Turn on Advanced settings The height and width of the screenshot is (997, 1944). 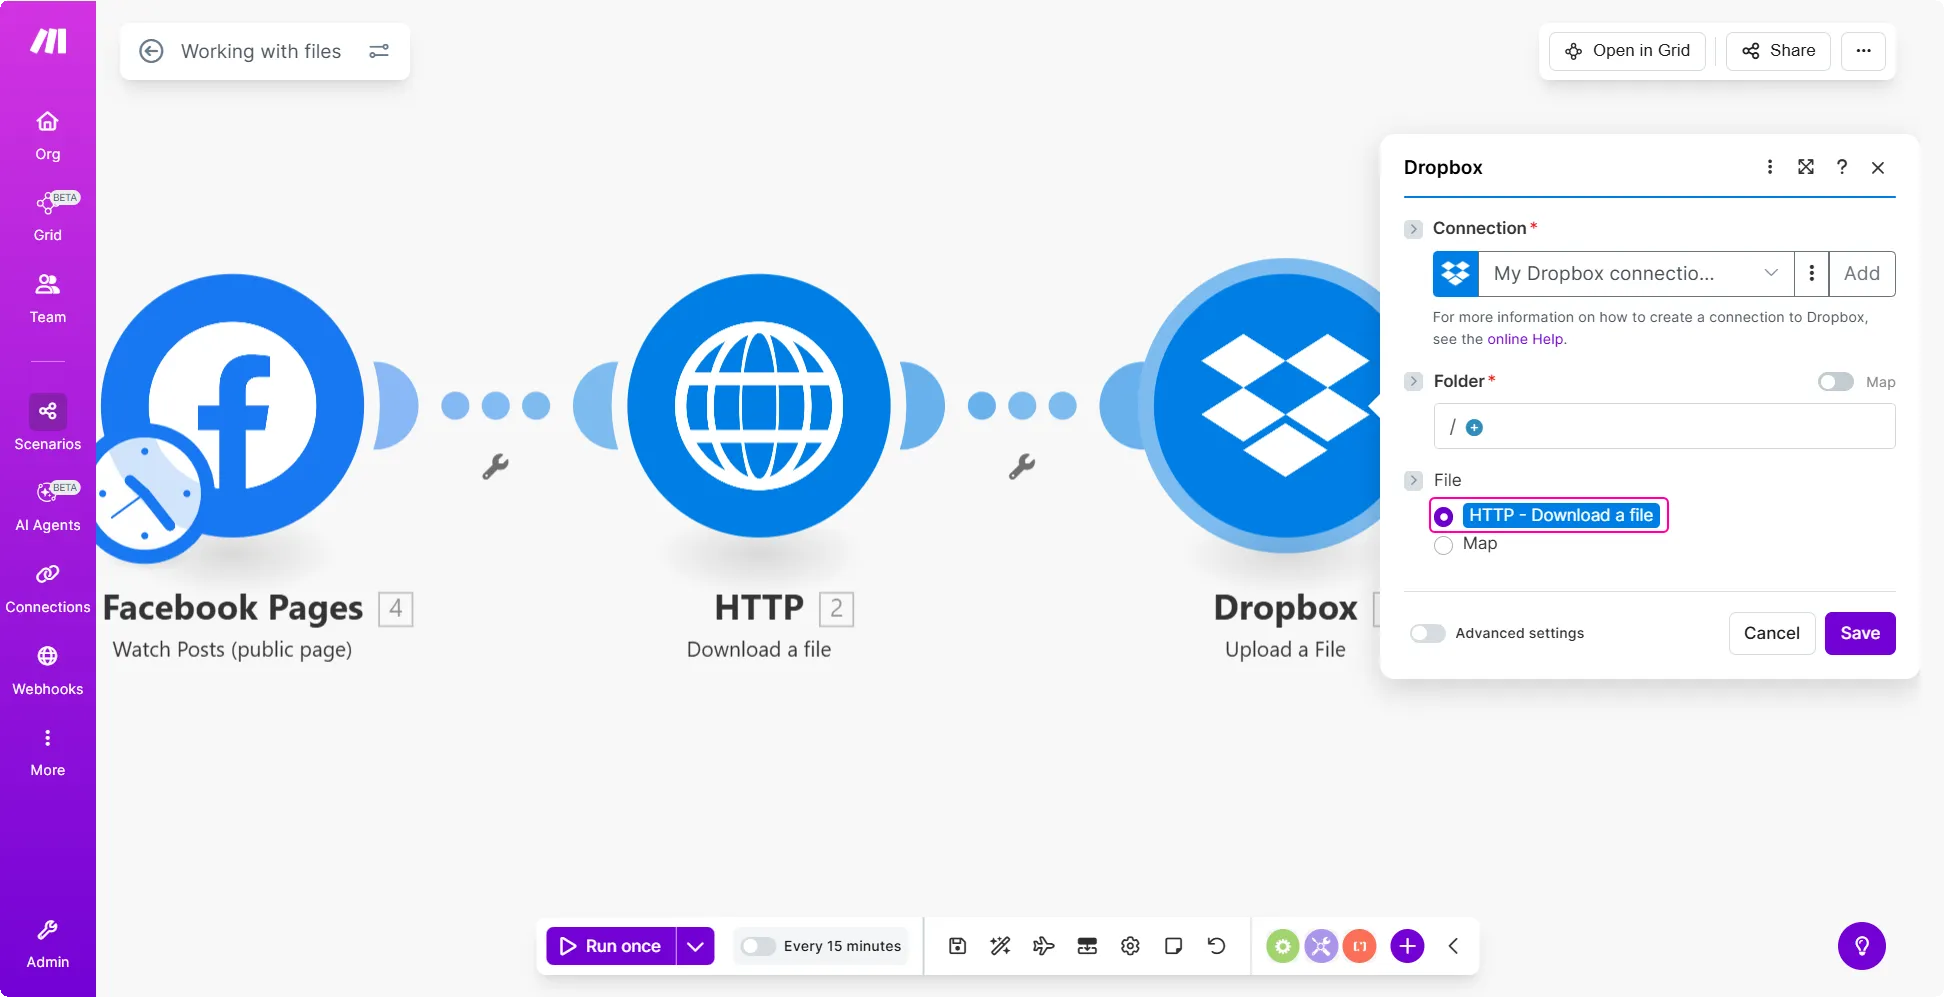click(x=1427, y=633)
